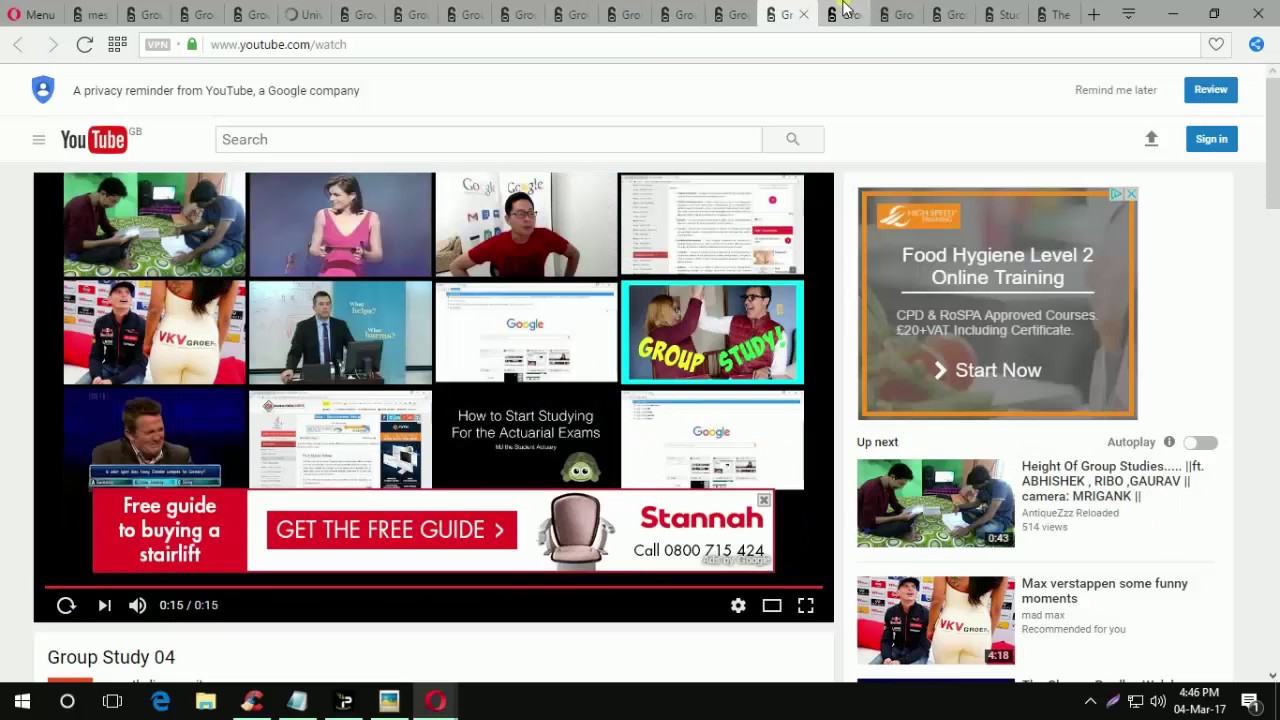Click Start Now on Food Hygiene ad
Image resolution: width=1280 pixels, height=720 pixels.
pyautogui.click(x=987, y=371)
